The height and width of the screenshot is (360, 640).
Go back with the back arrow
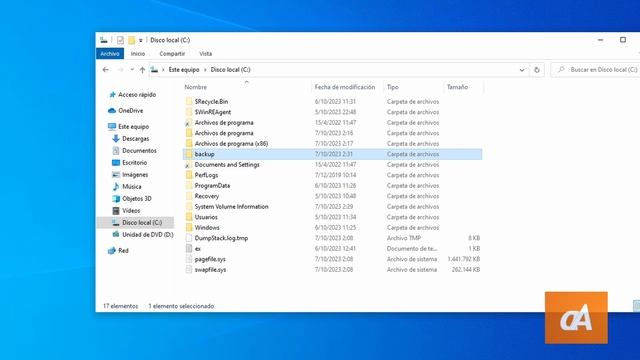(106, 70)
